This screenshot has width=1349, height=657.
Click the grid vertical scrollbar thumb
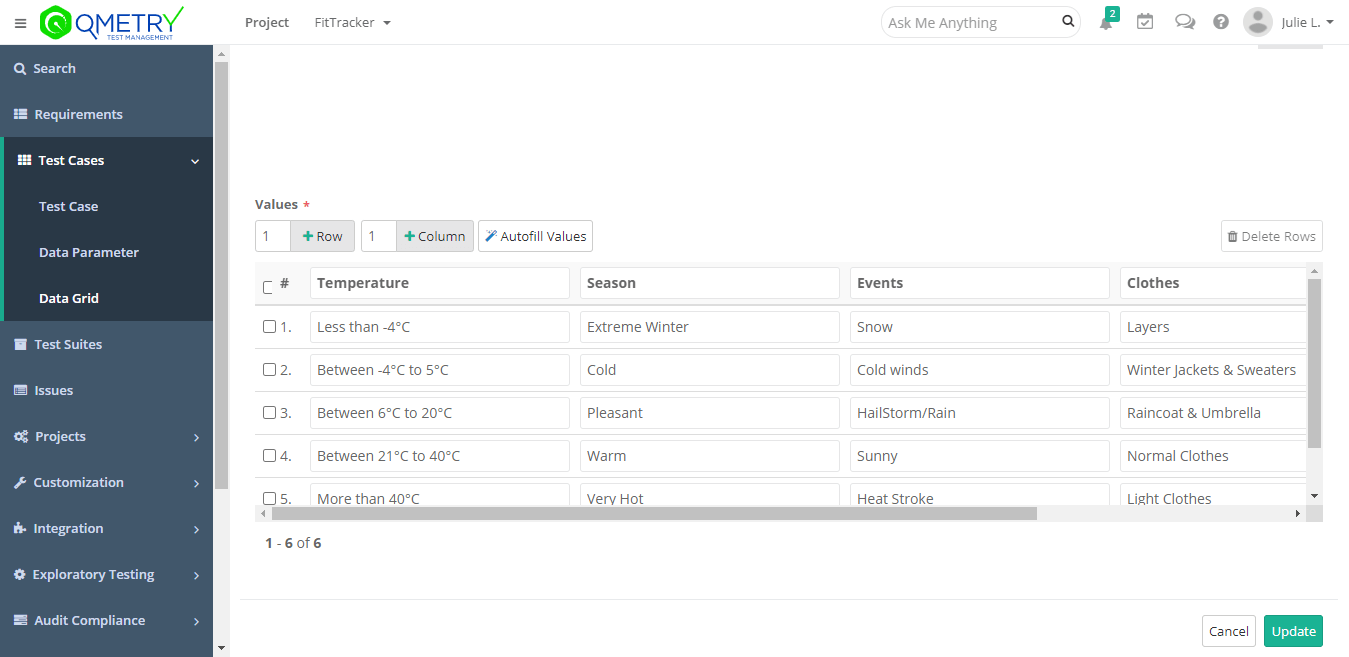[1314, 363]
